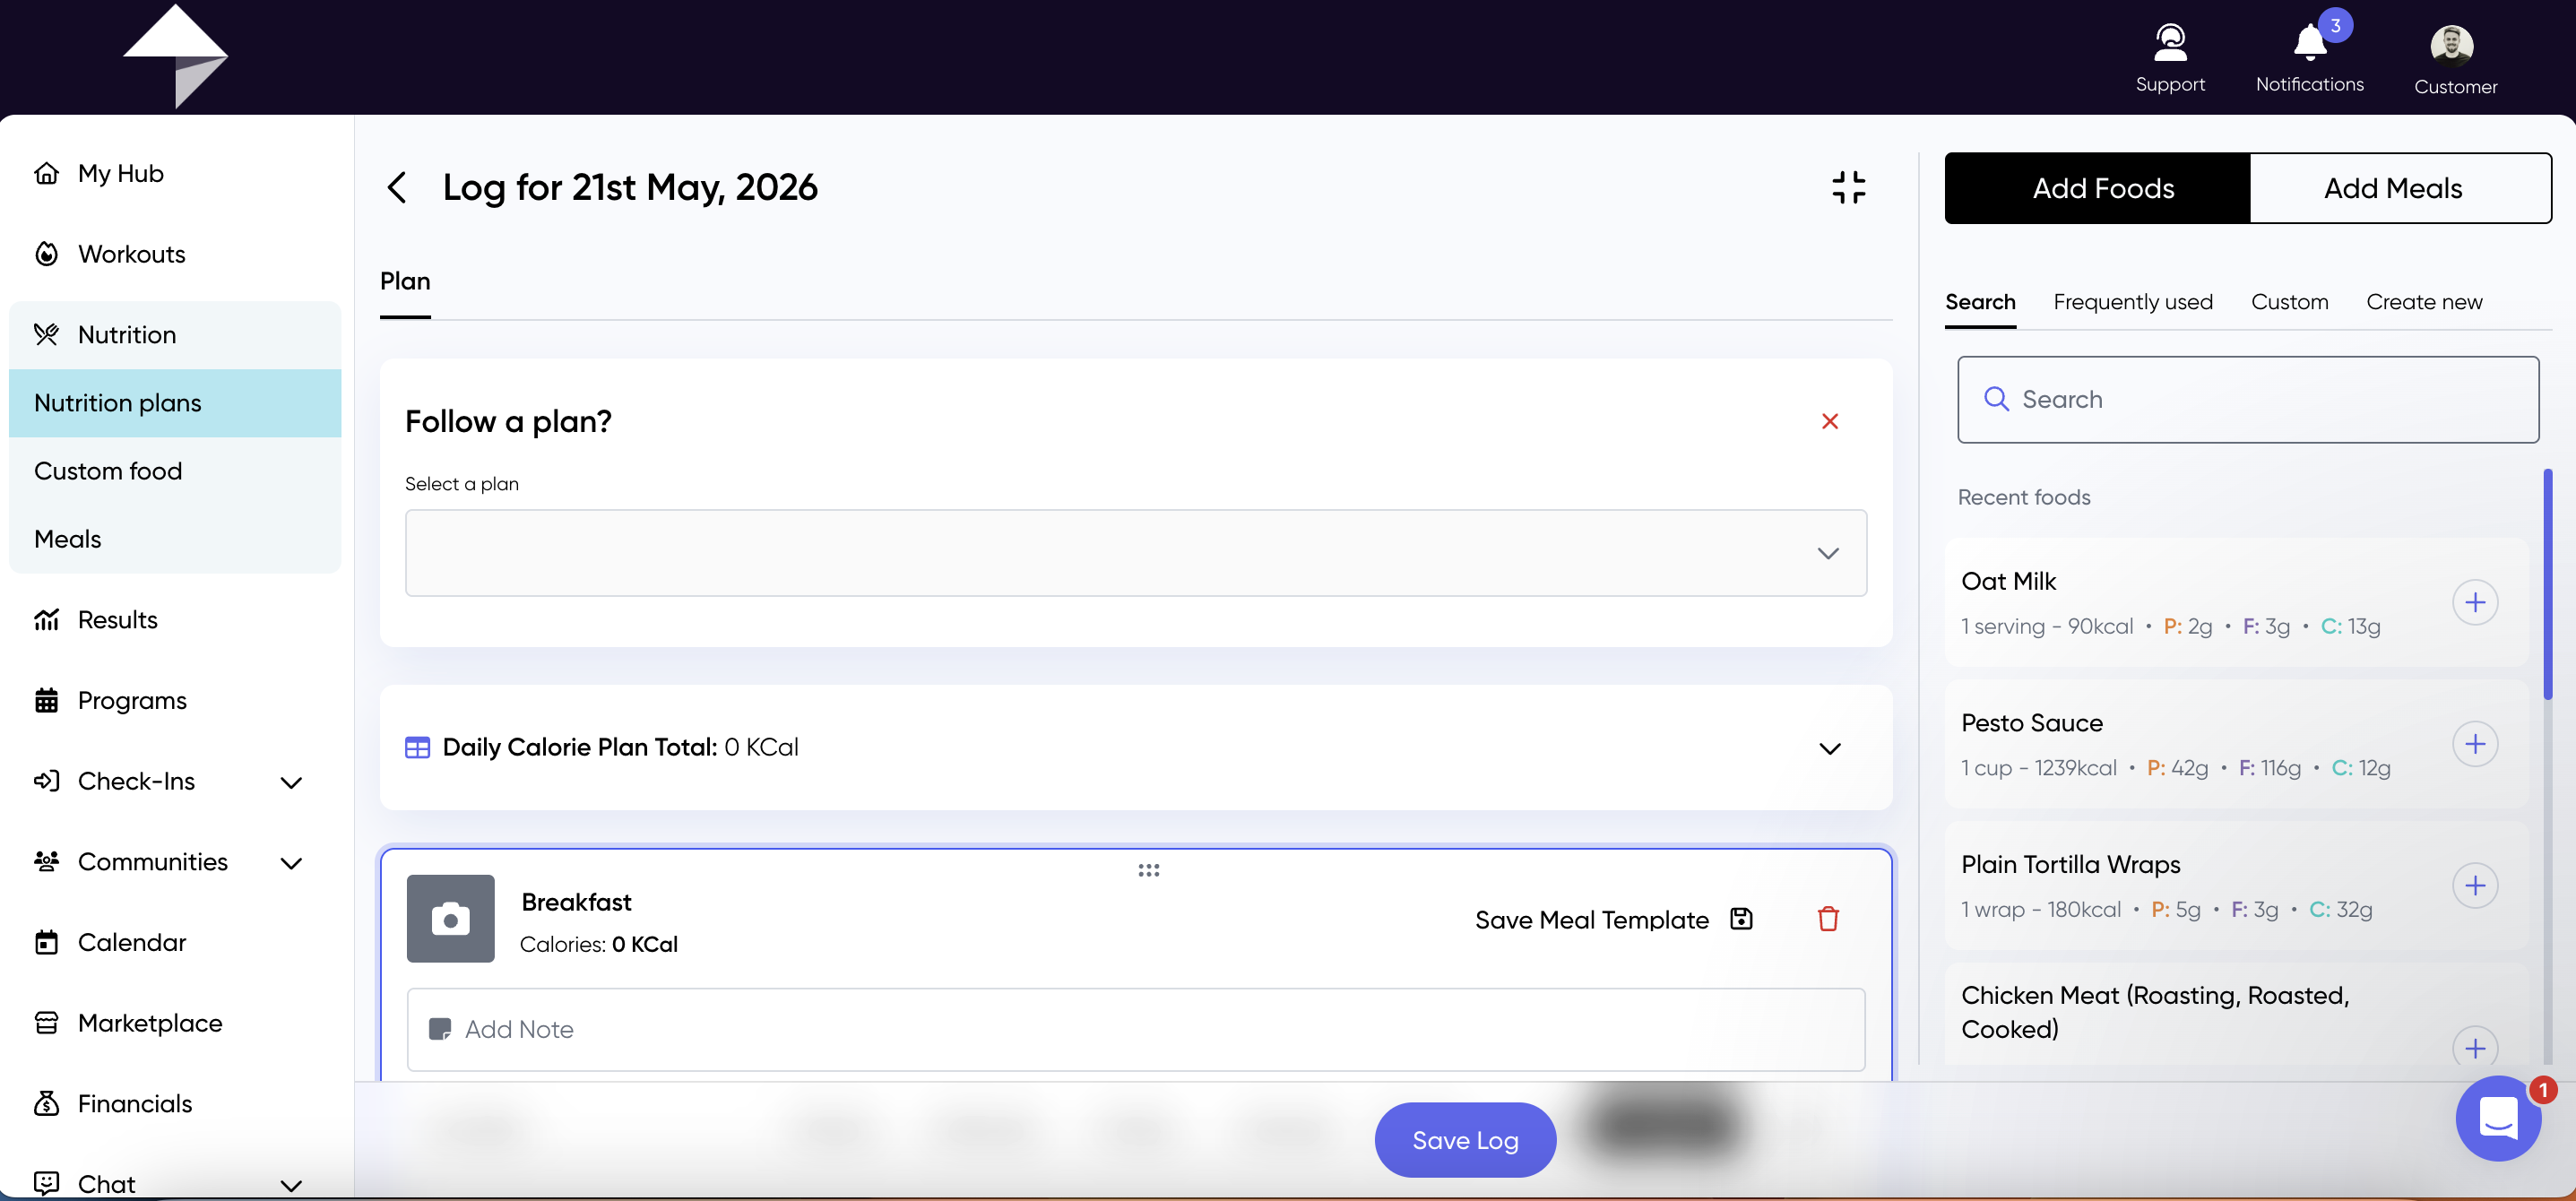Click the food Search input field
2576x1201 pixels.
2248,400
